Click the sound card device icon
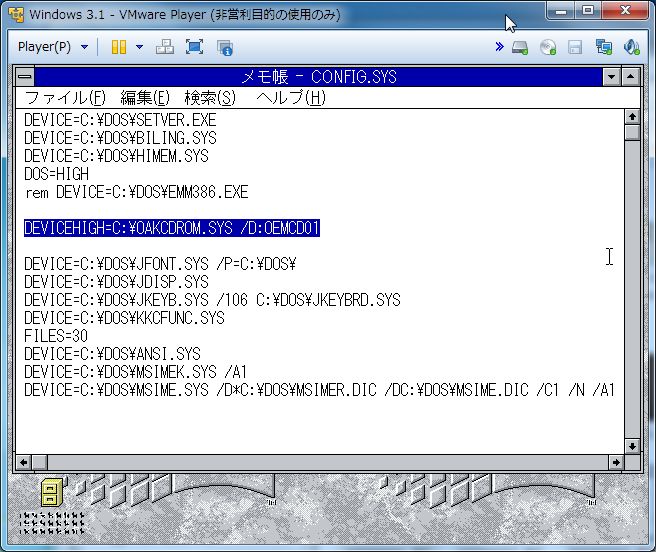This screenshot has width=656, height=552. [631, 47]
